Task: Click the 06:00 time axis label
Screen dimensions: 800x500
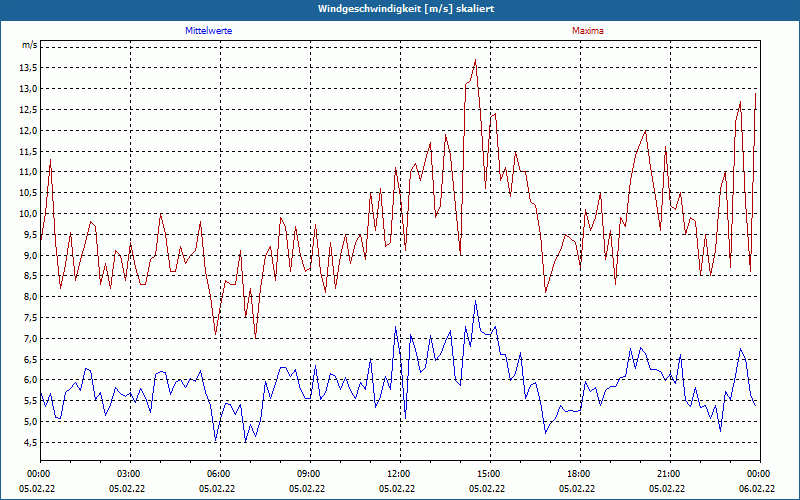Action: coord(220,474)
